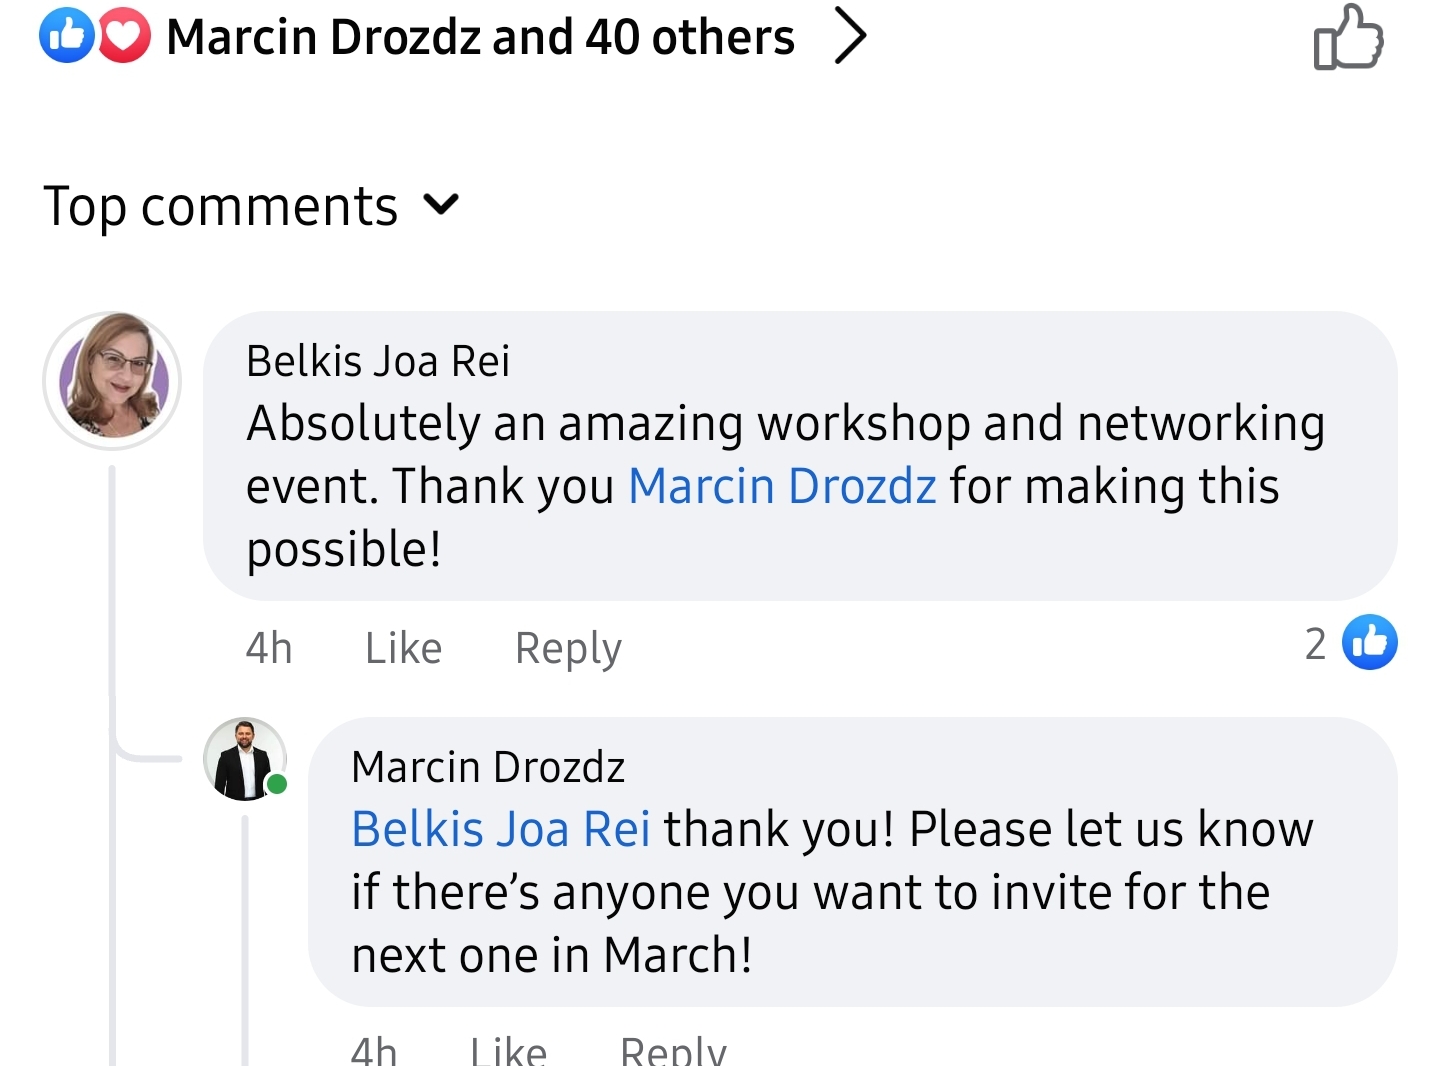Open Belkis Joa Rei comment author name
The height and width of the screenshot is (1066, 1440).
[378, 361]
